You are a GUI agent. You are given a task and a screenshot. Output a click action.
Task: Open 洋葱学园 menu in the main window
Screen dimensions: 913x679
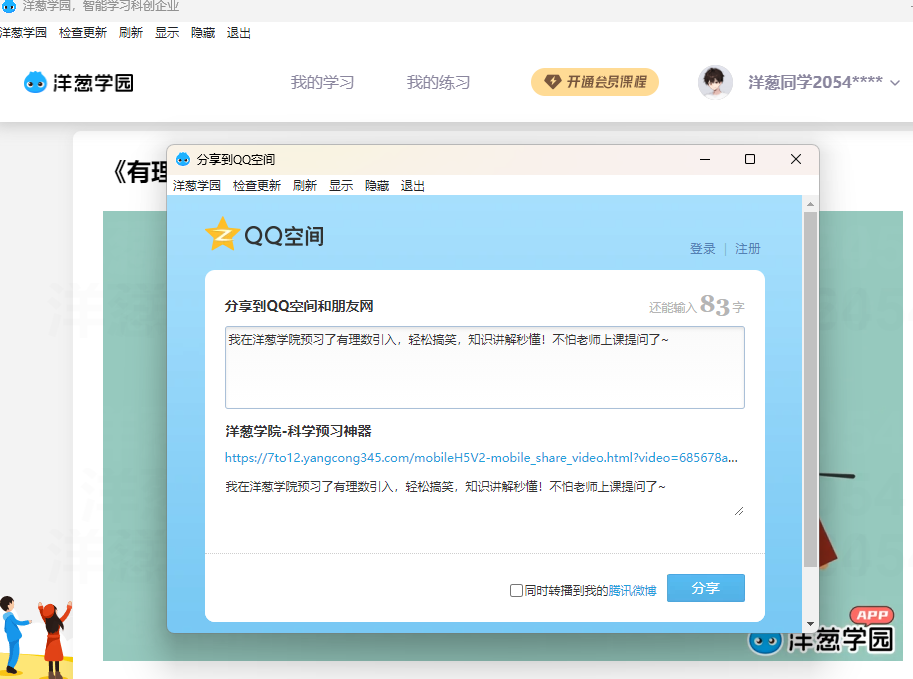[x=23, y=33]
